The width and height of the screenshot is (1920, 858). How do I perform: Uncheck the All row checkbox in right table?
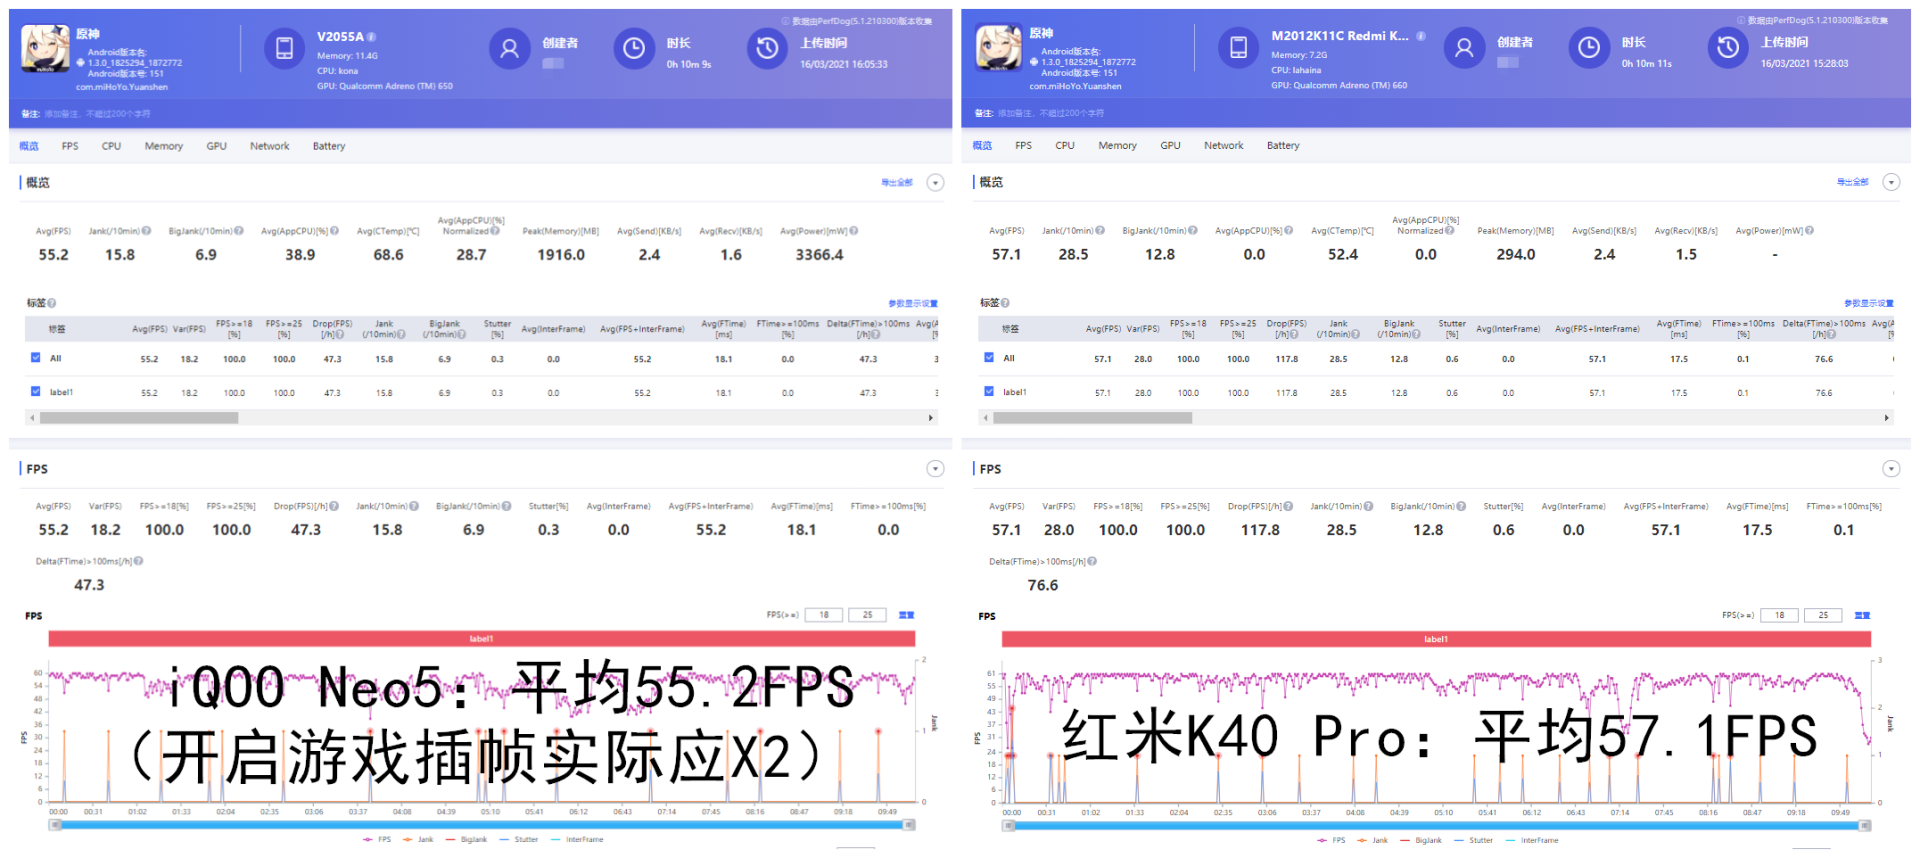[989, 357]
